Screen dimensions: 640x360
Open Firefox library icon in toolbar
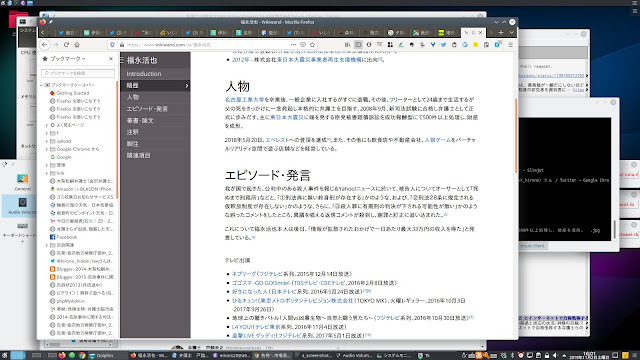coord(347,45)
